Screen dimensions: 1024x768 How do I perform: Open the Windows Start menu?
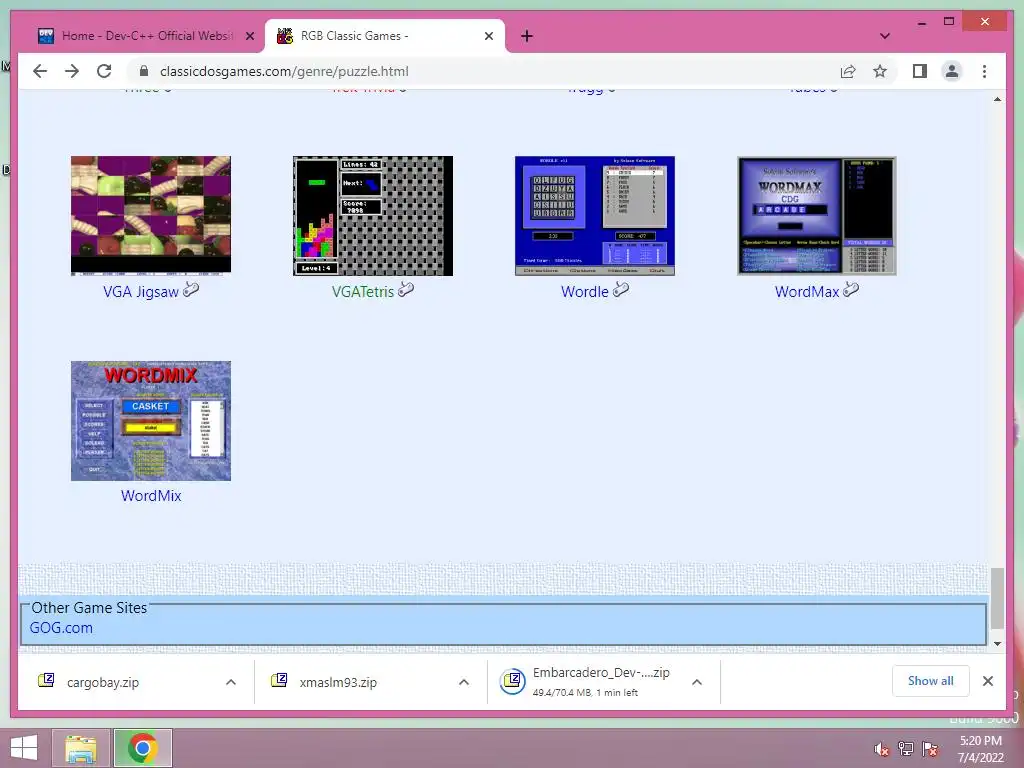pyautogui.click(x=24, y=748)
